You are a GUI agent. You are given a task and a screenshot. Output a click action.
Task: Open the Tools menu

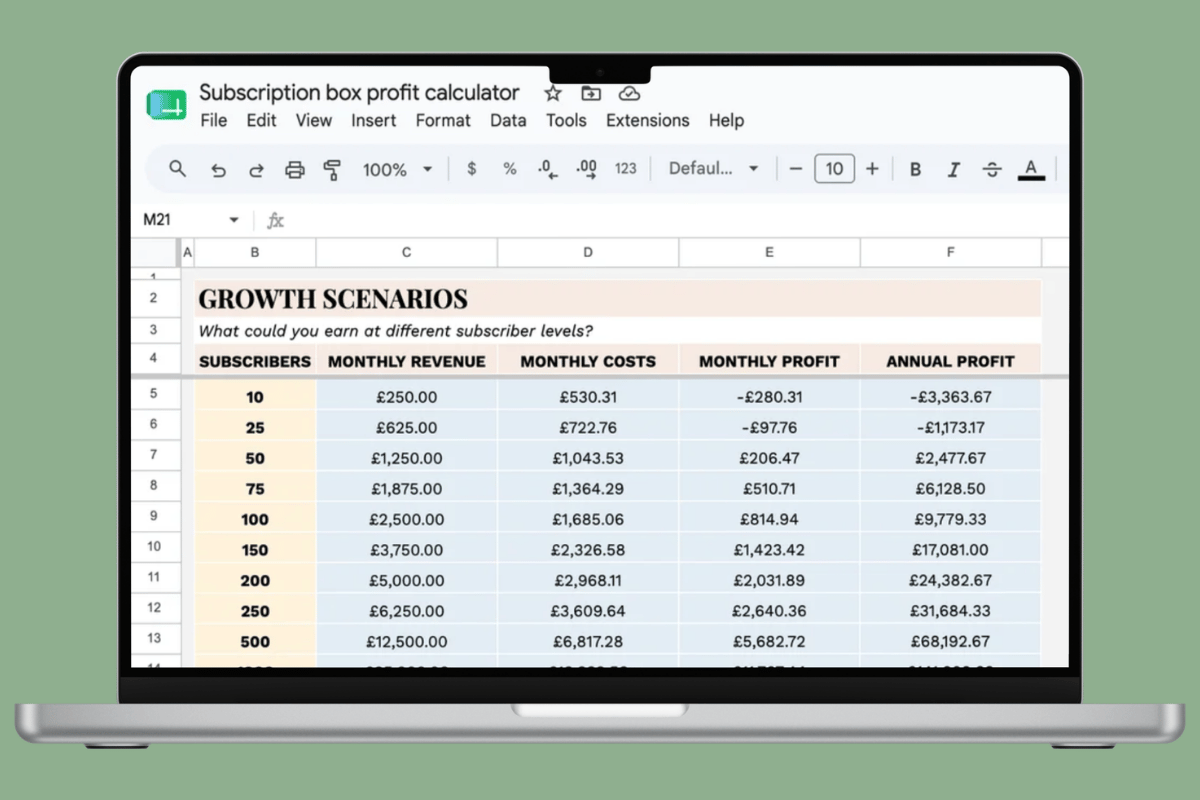coord(566,120)
